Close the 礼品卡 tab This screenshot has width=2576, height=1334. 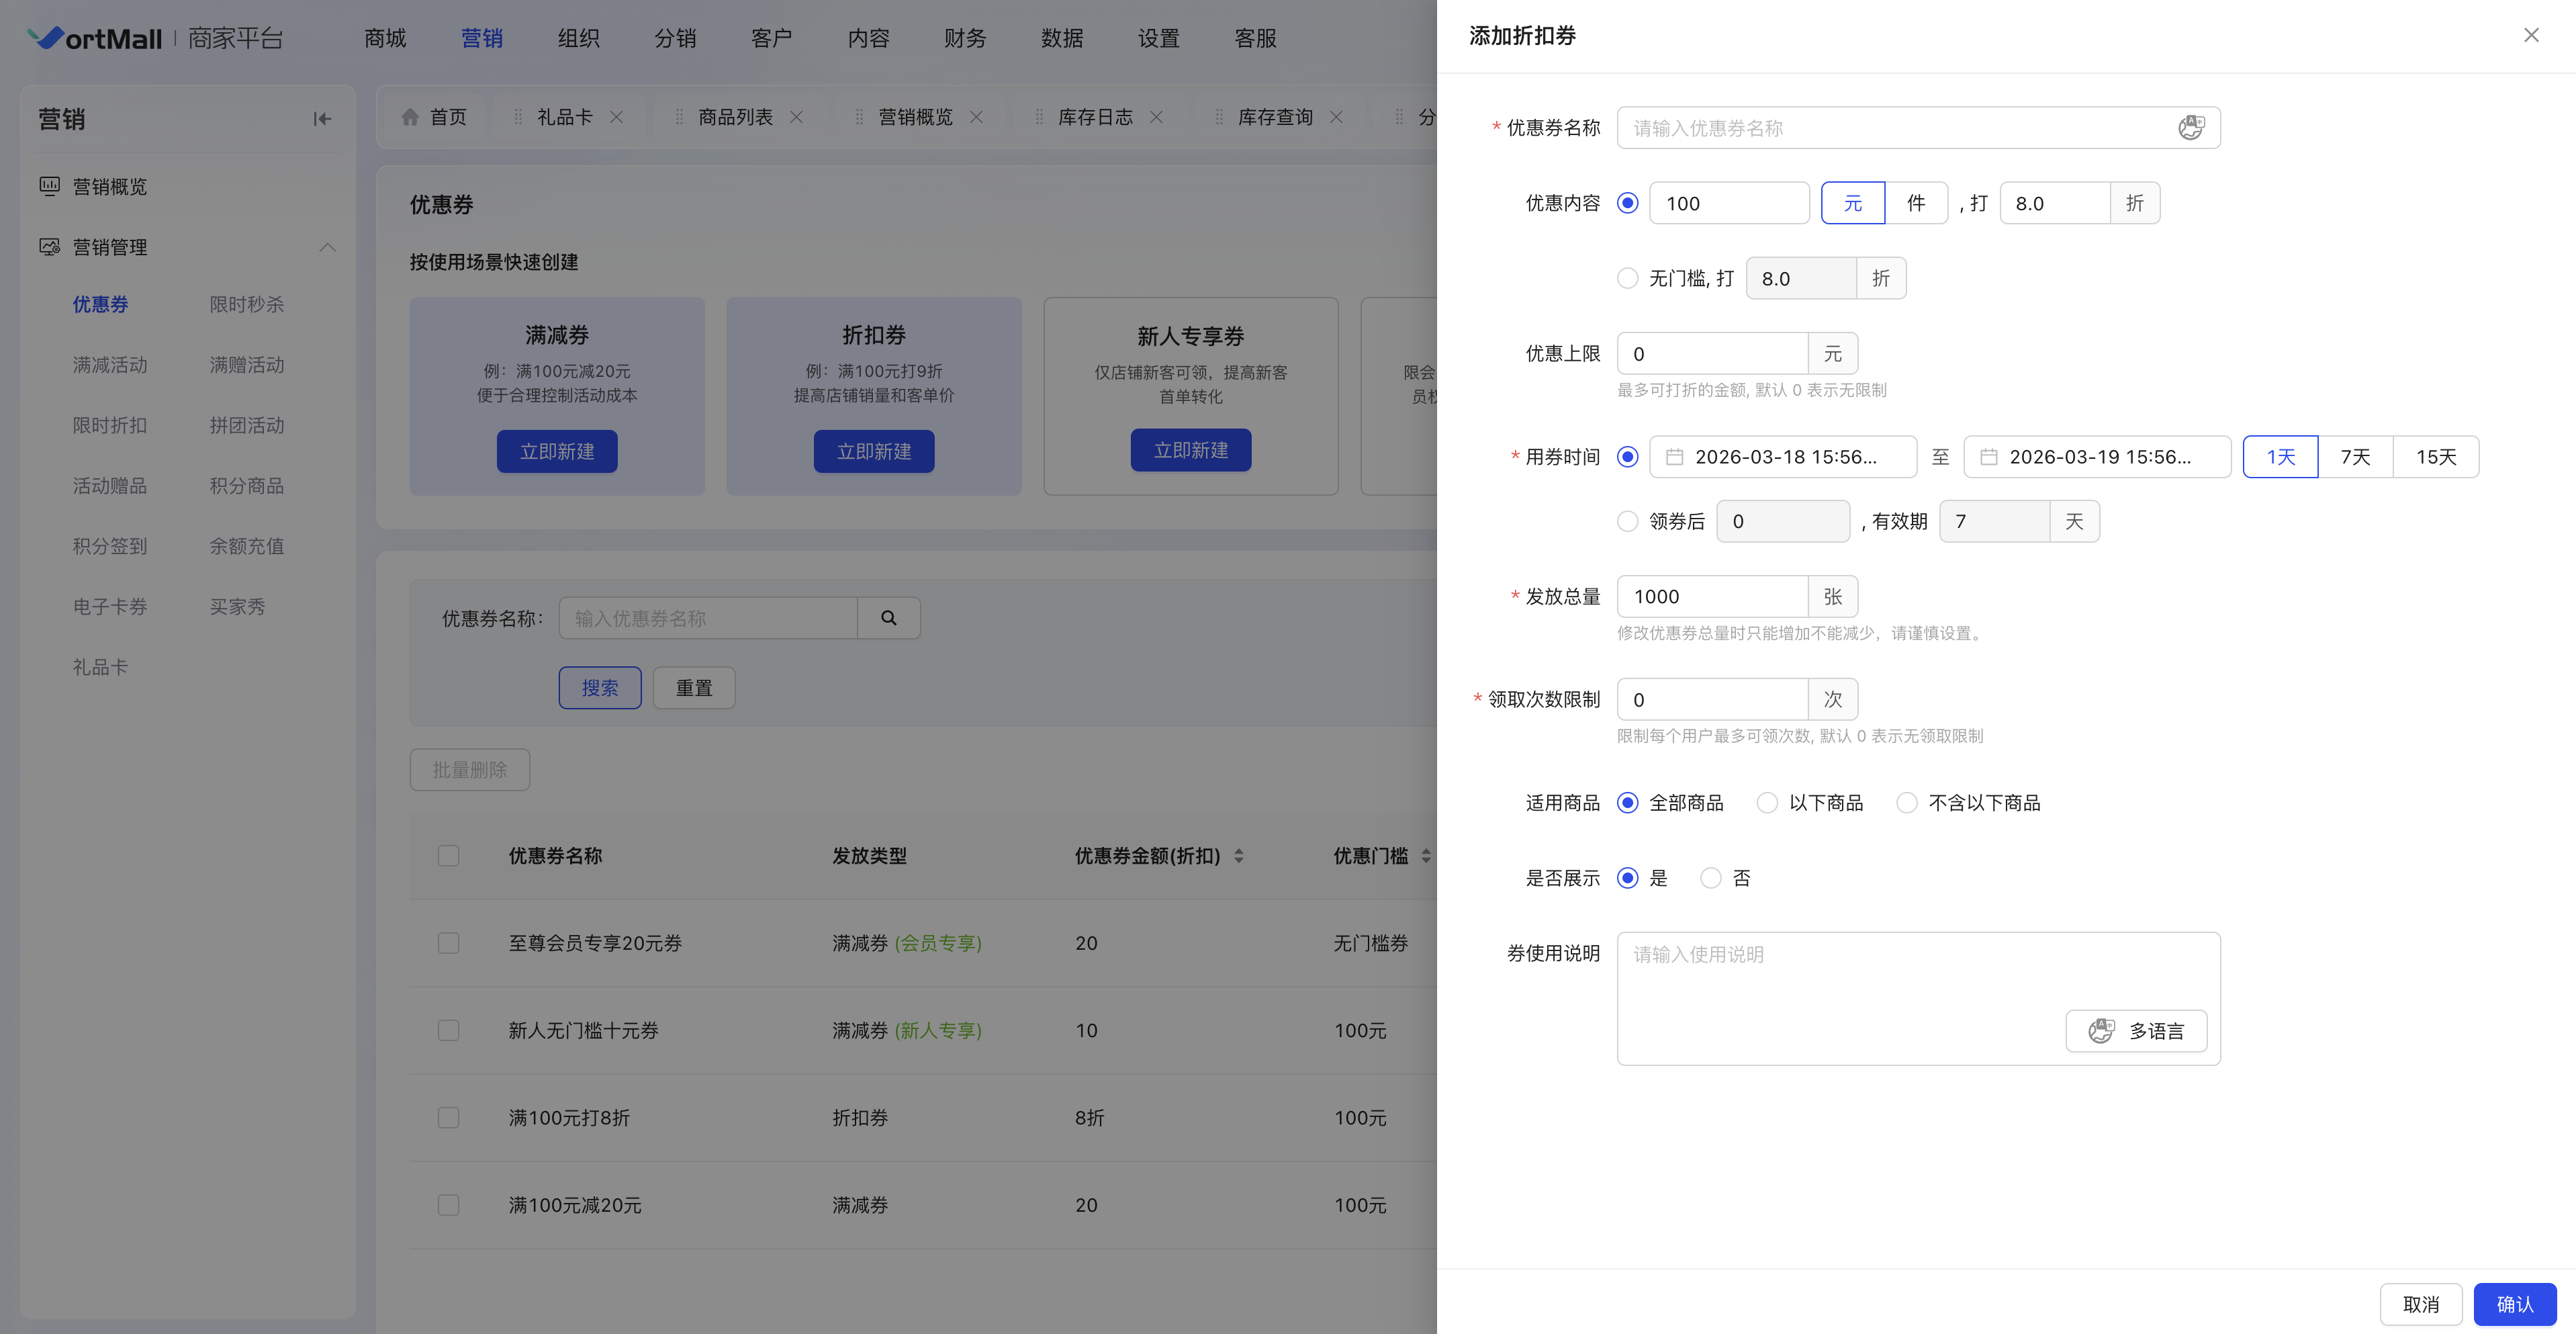[617, 117]
